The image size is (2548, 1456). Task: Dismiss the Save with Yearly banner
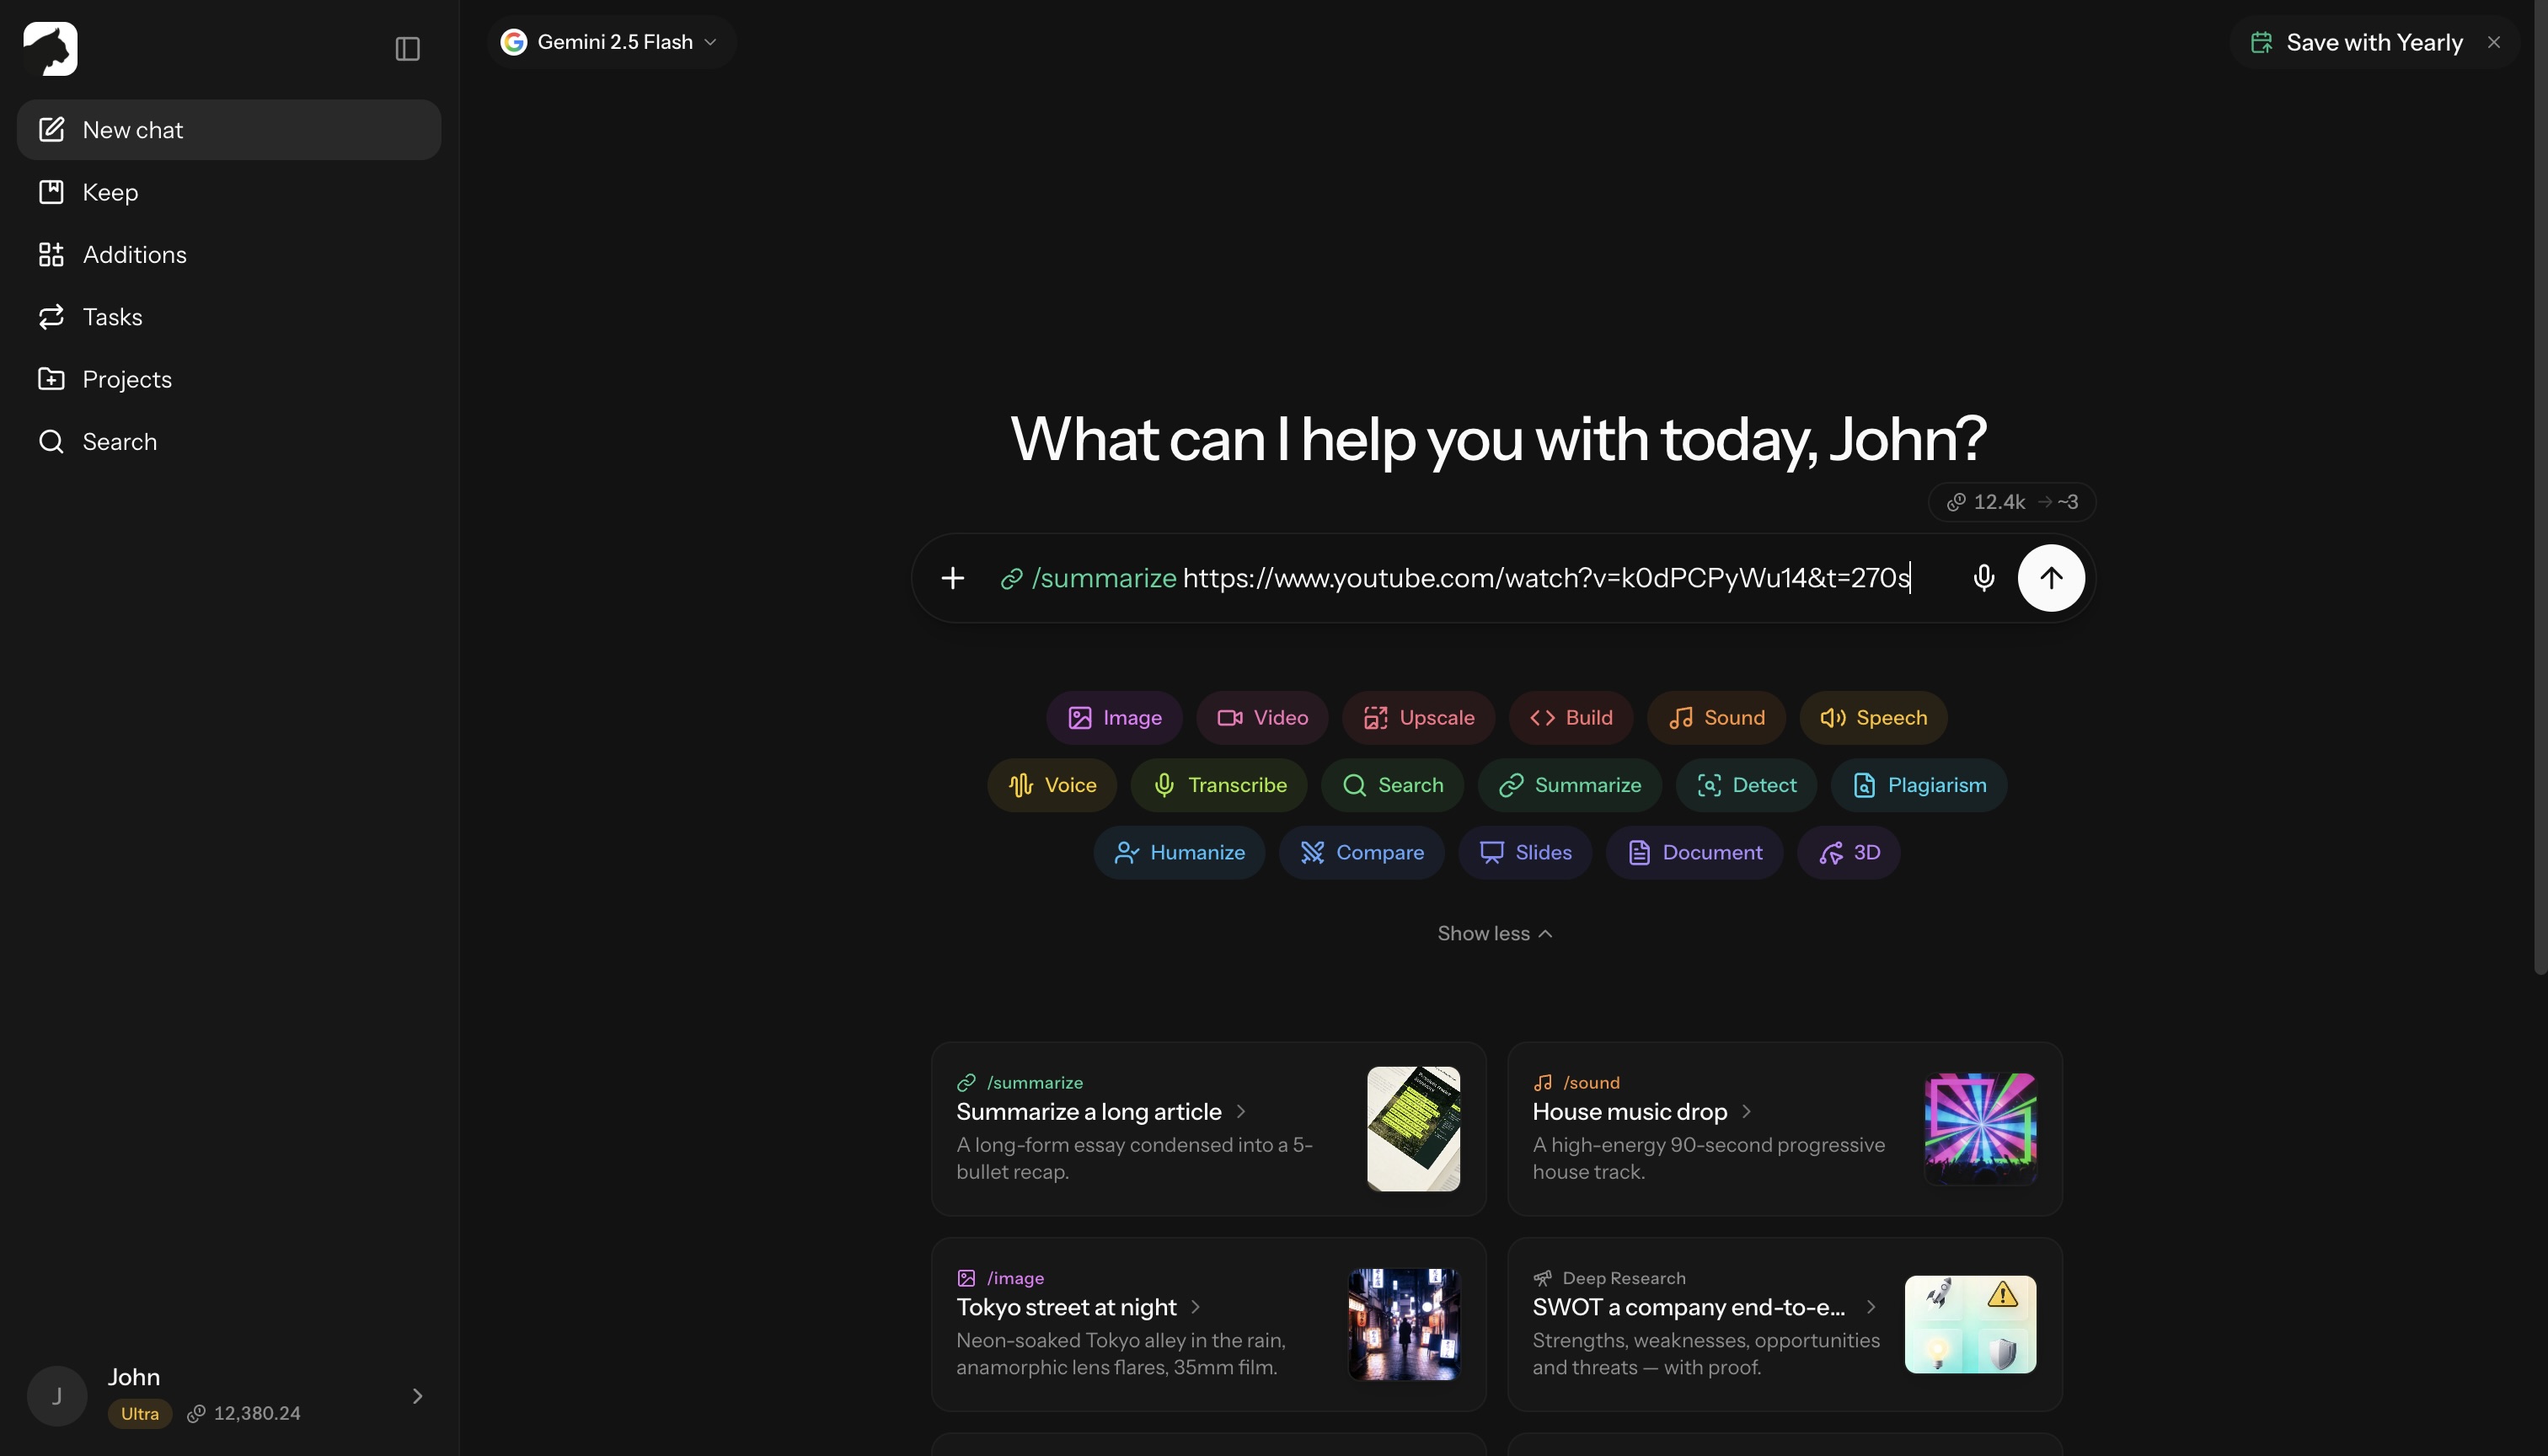pyautogui.click(x=2493, y=42)
